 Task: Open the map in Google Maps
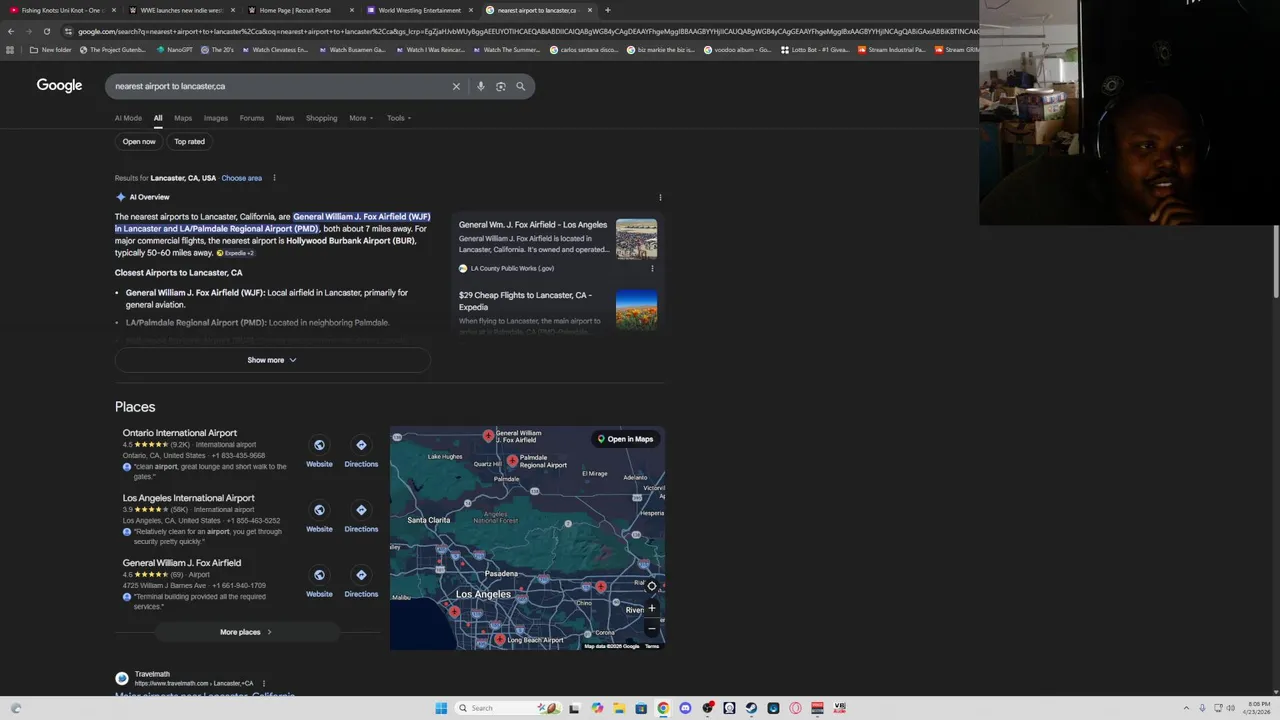click(625, 439)
